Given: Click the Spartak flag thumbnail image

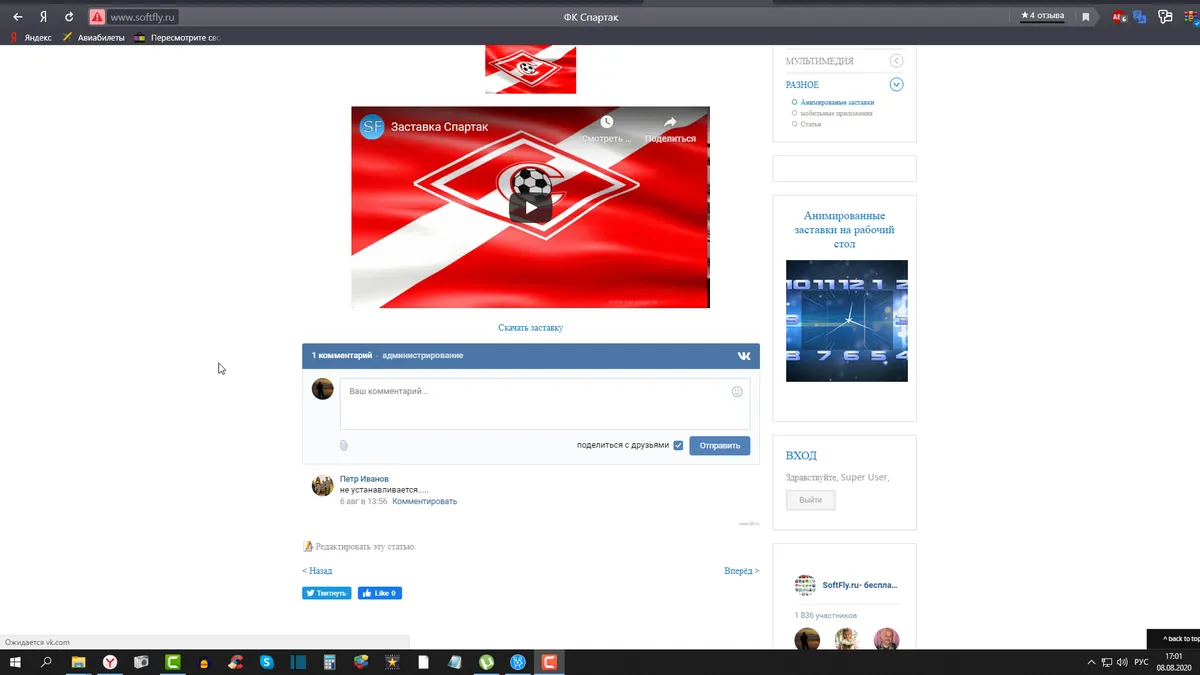Looking at the screenshot, I should pyautogui.click(x=530, y=69).
